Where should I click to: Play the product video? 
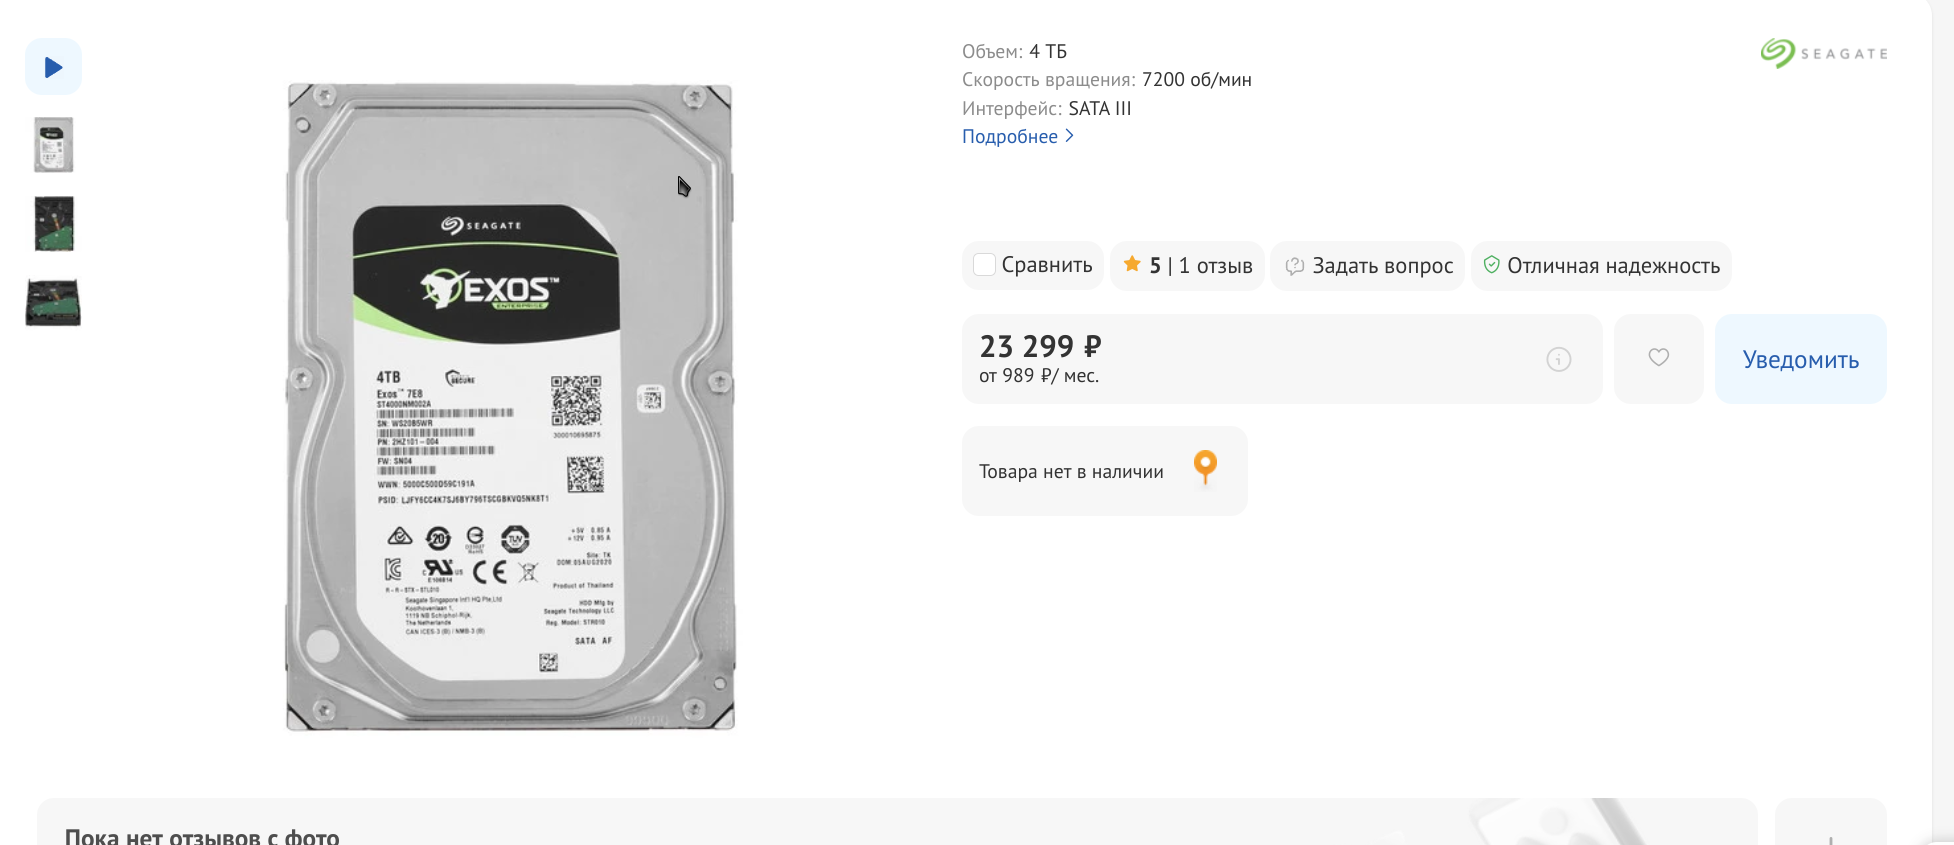(x=53, y=67)
